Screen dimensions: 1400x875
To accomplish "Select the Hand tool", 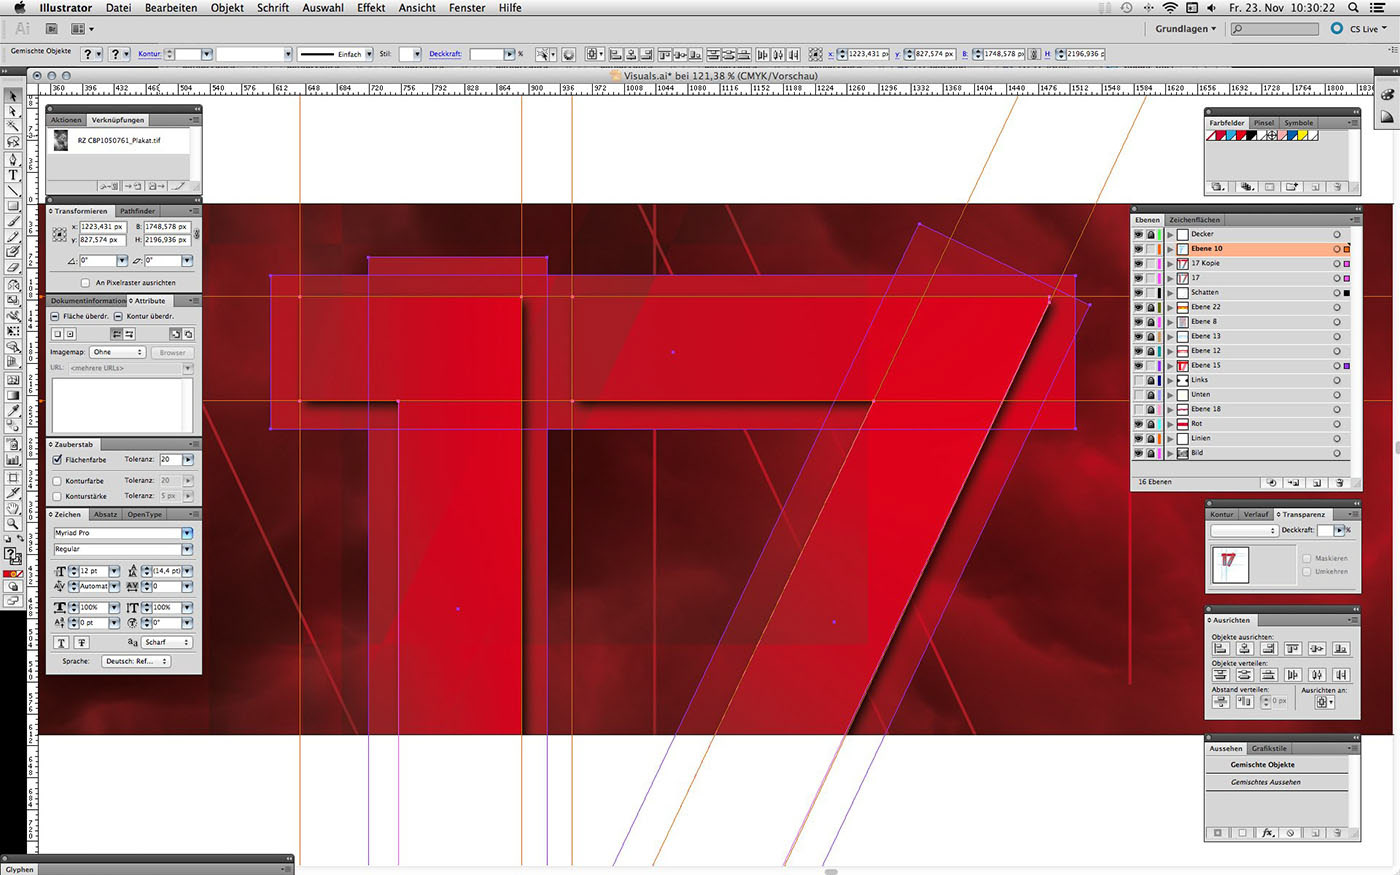I will pos(13,507).
